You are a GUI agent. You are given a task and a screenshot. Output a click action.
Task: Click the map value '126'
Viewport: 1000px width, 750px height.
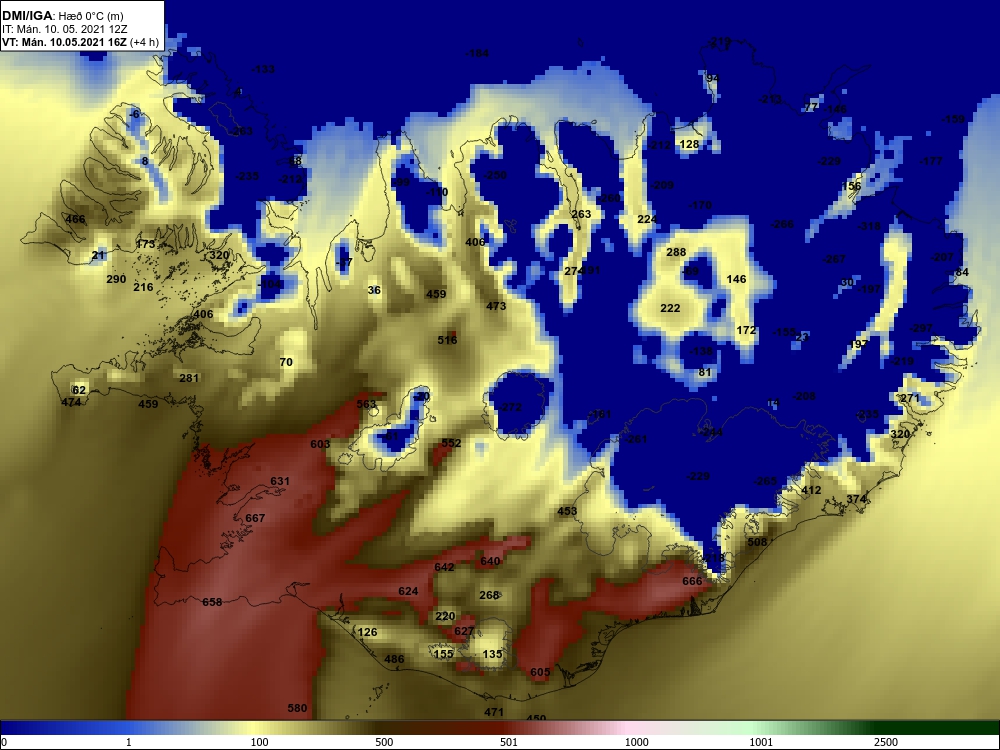tap(367, 633)
